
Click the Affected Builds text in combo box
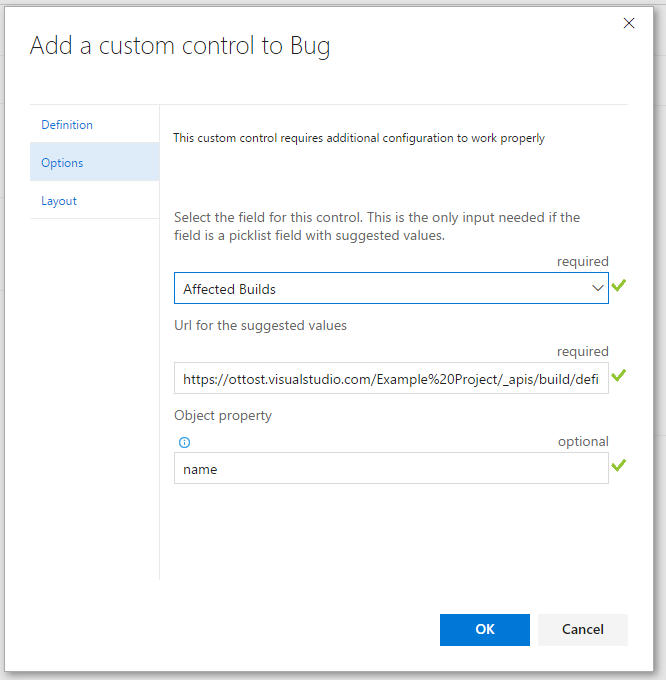pyautogui.click(x=230, y=289)
